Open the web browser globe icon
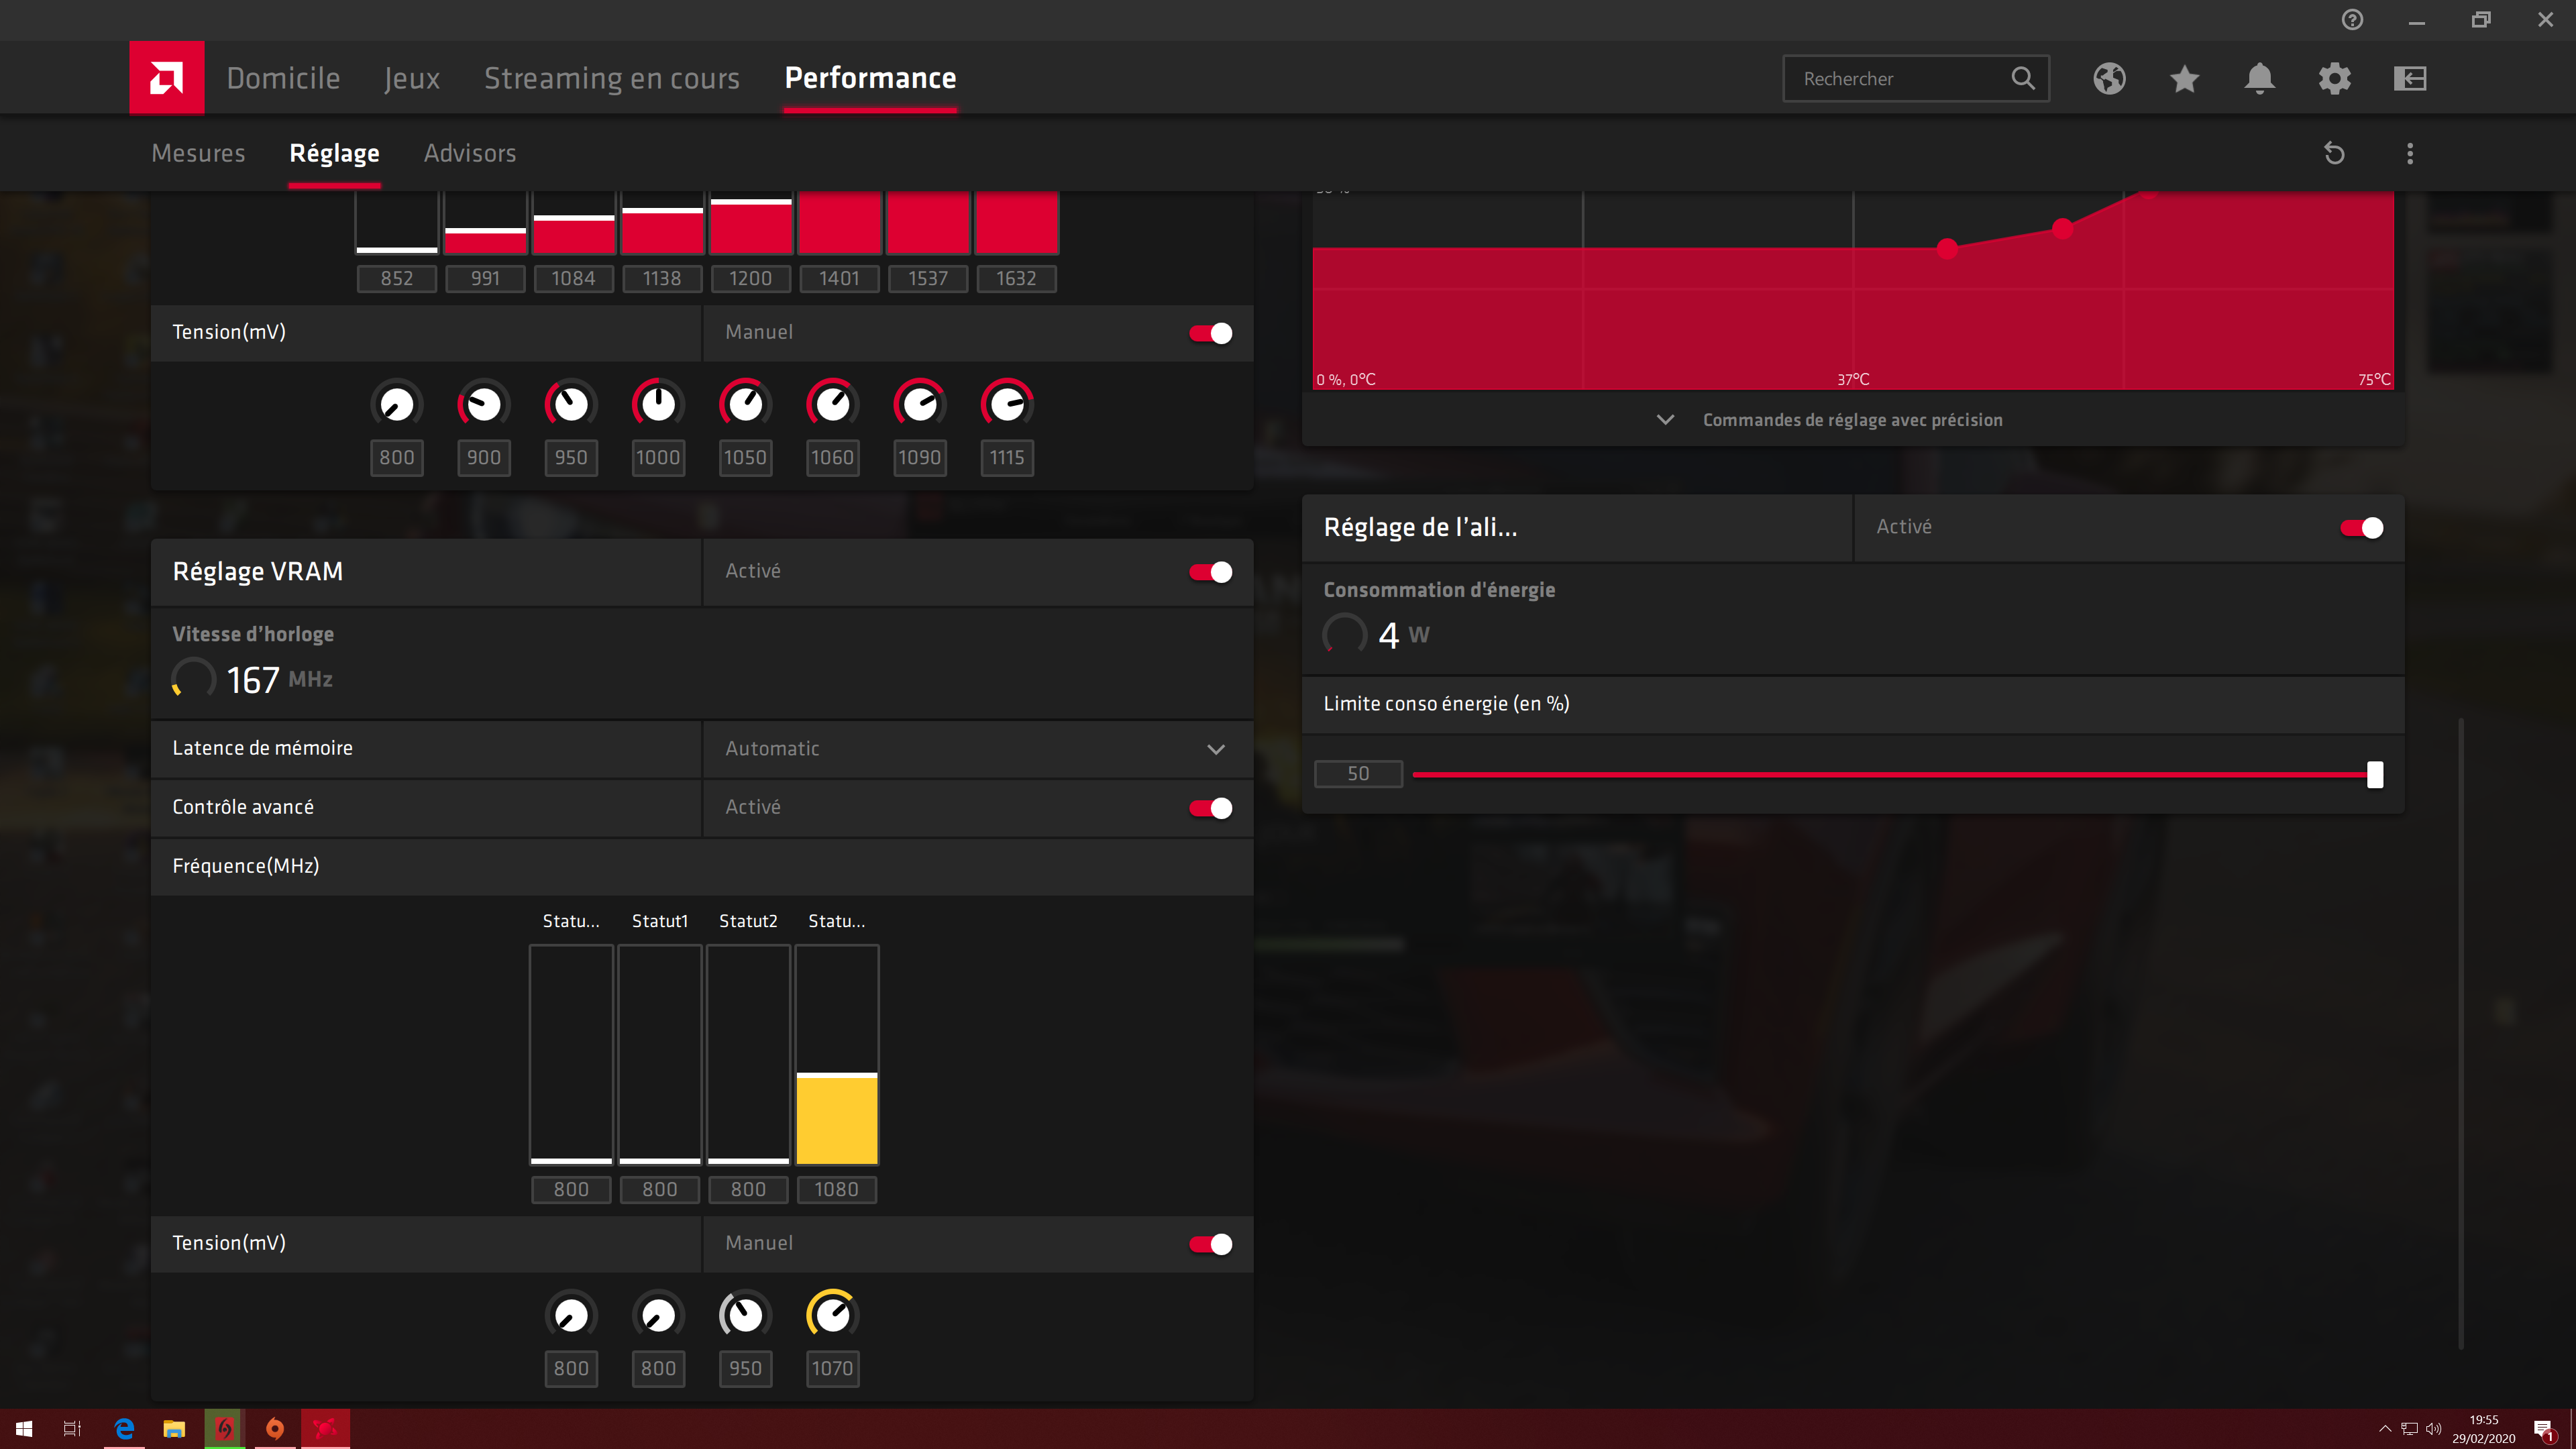The width and height of the screenshot is (2576, 1449). (2109, 78)
